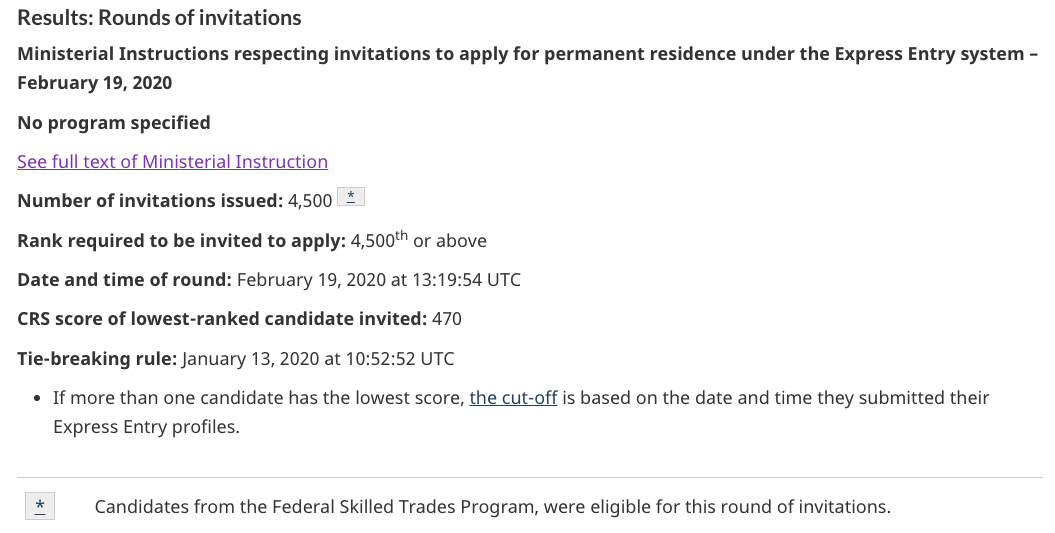
Task: Click the Ministerial Instructions February 19, 2020 title
Action: 528,68
